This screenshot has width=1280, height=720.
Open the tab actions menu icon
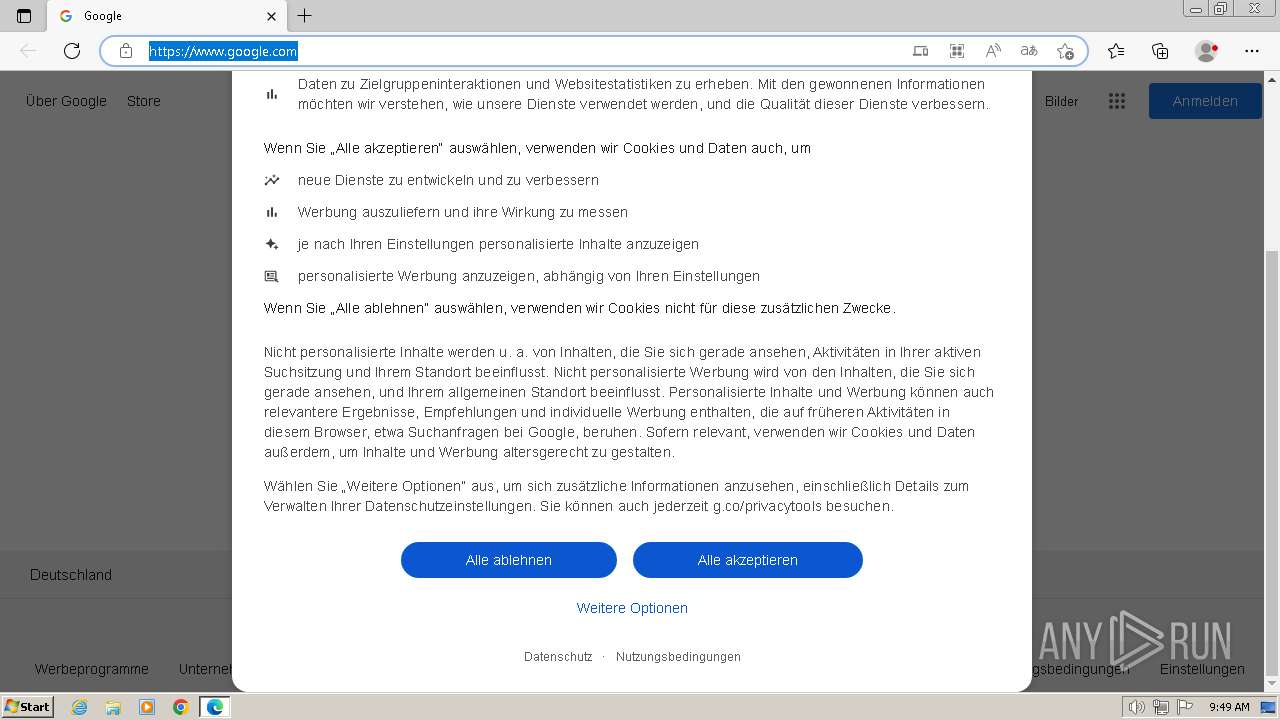click(24, 16)
